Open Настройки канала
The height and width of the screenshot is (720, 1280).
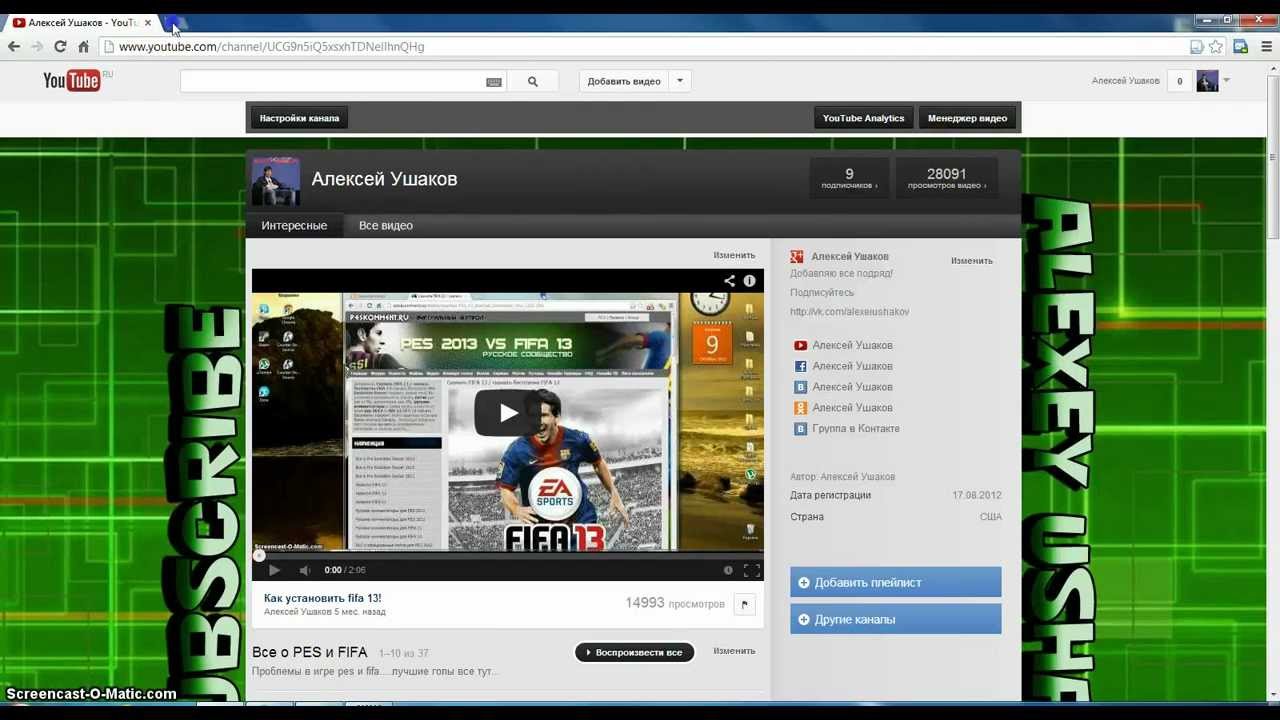[x=299, y=118]
